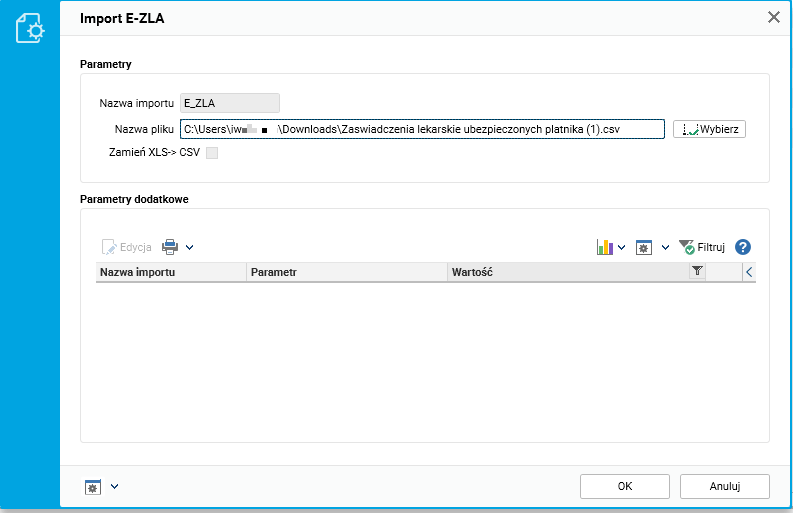Expand the chart dropdown arrow
This screenshot has height=513, width=793.
[622, 247]
